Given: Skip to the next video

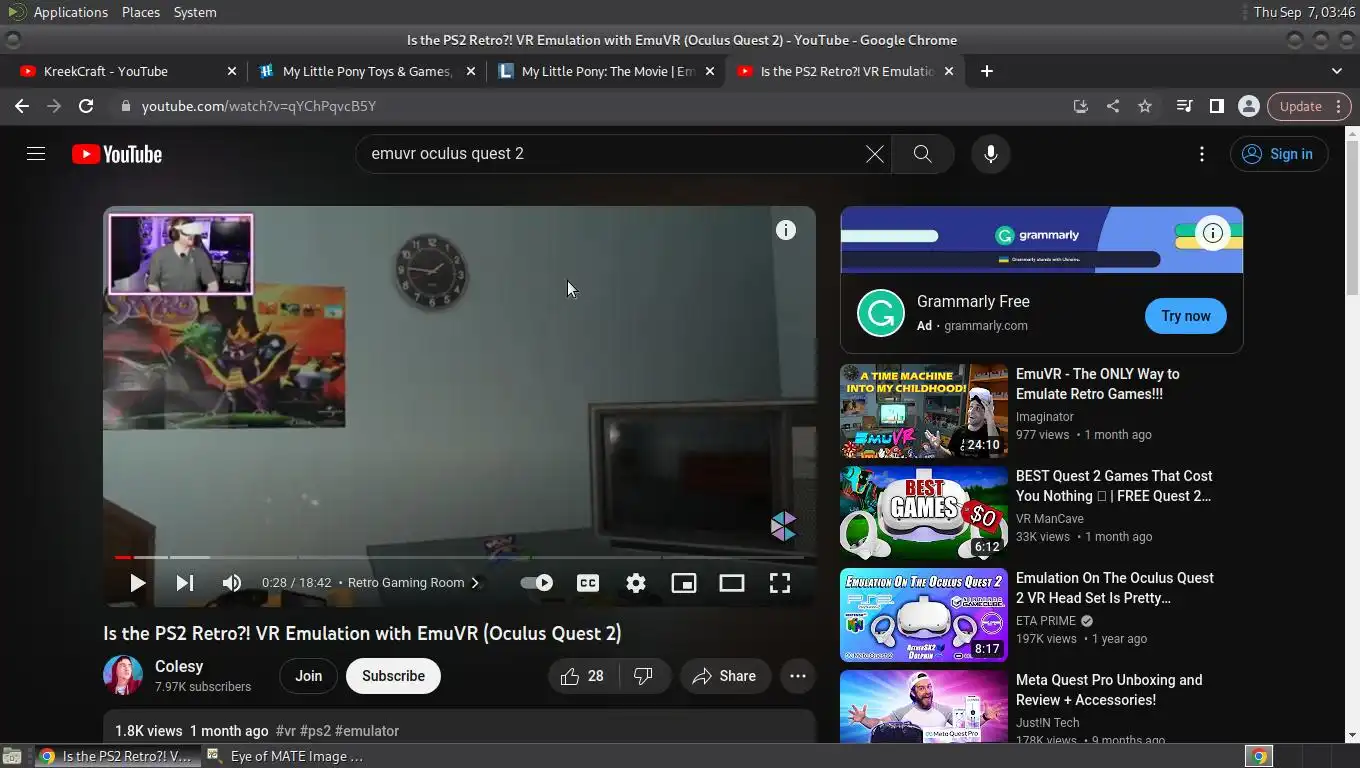Looking at the screenshot, I should 185,583.
